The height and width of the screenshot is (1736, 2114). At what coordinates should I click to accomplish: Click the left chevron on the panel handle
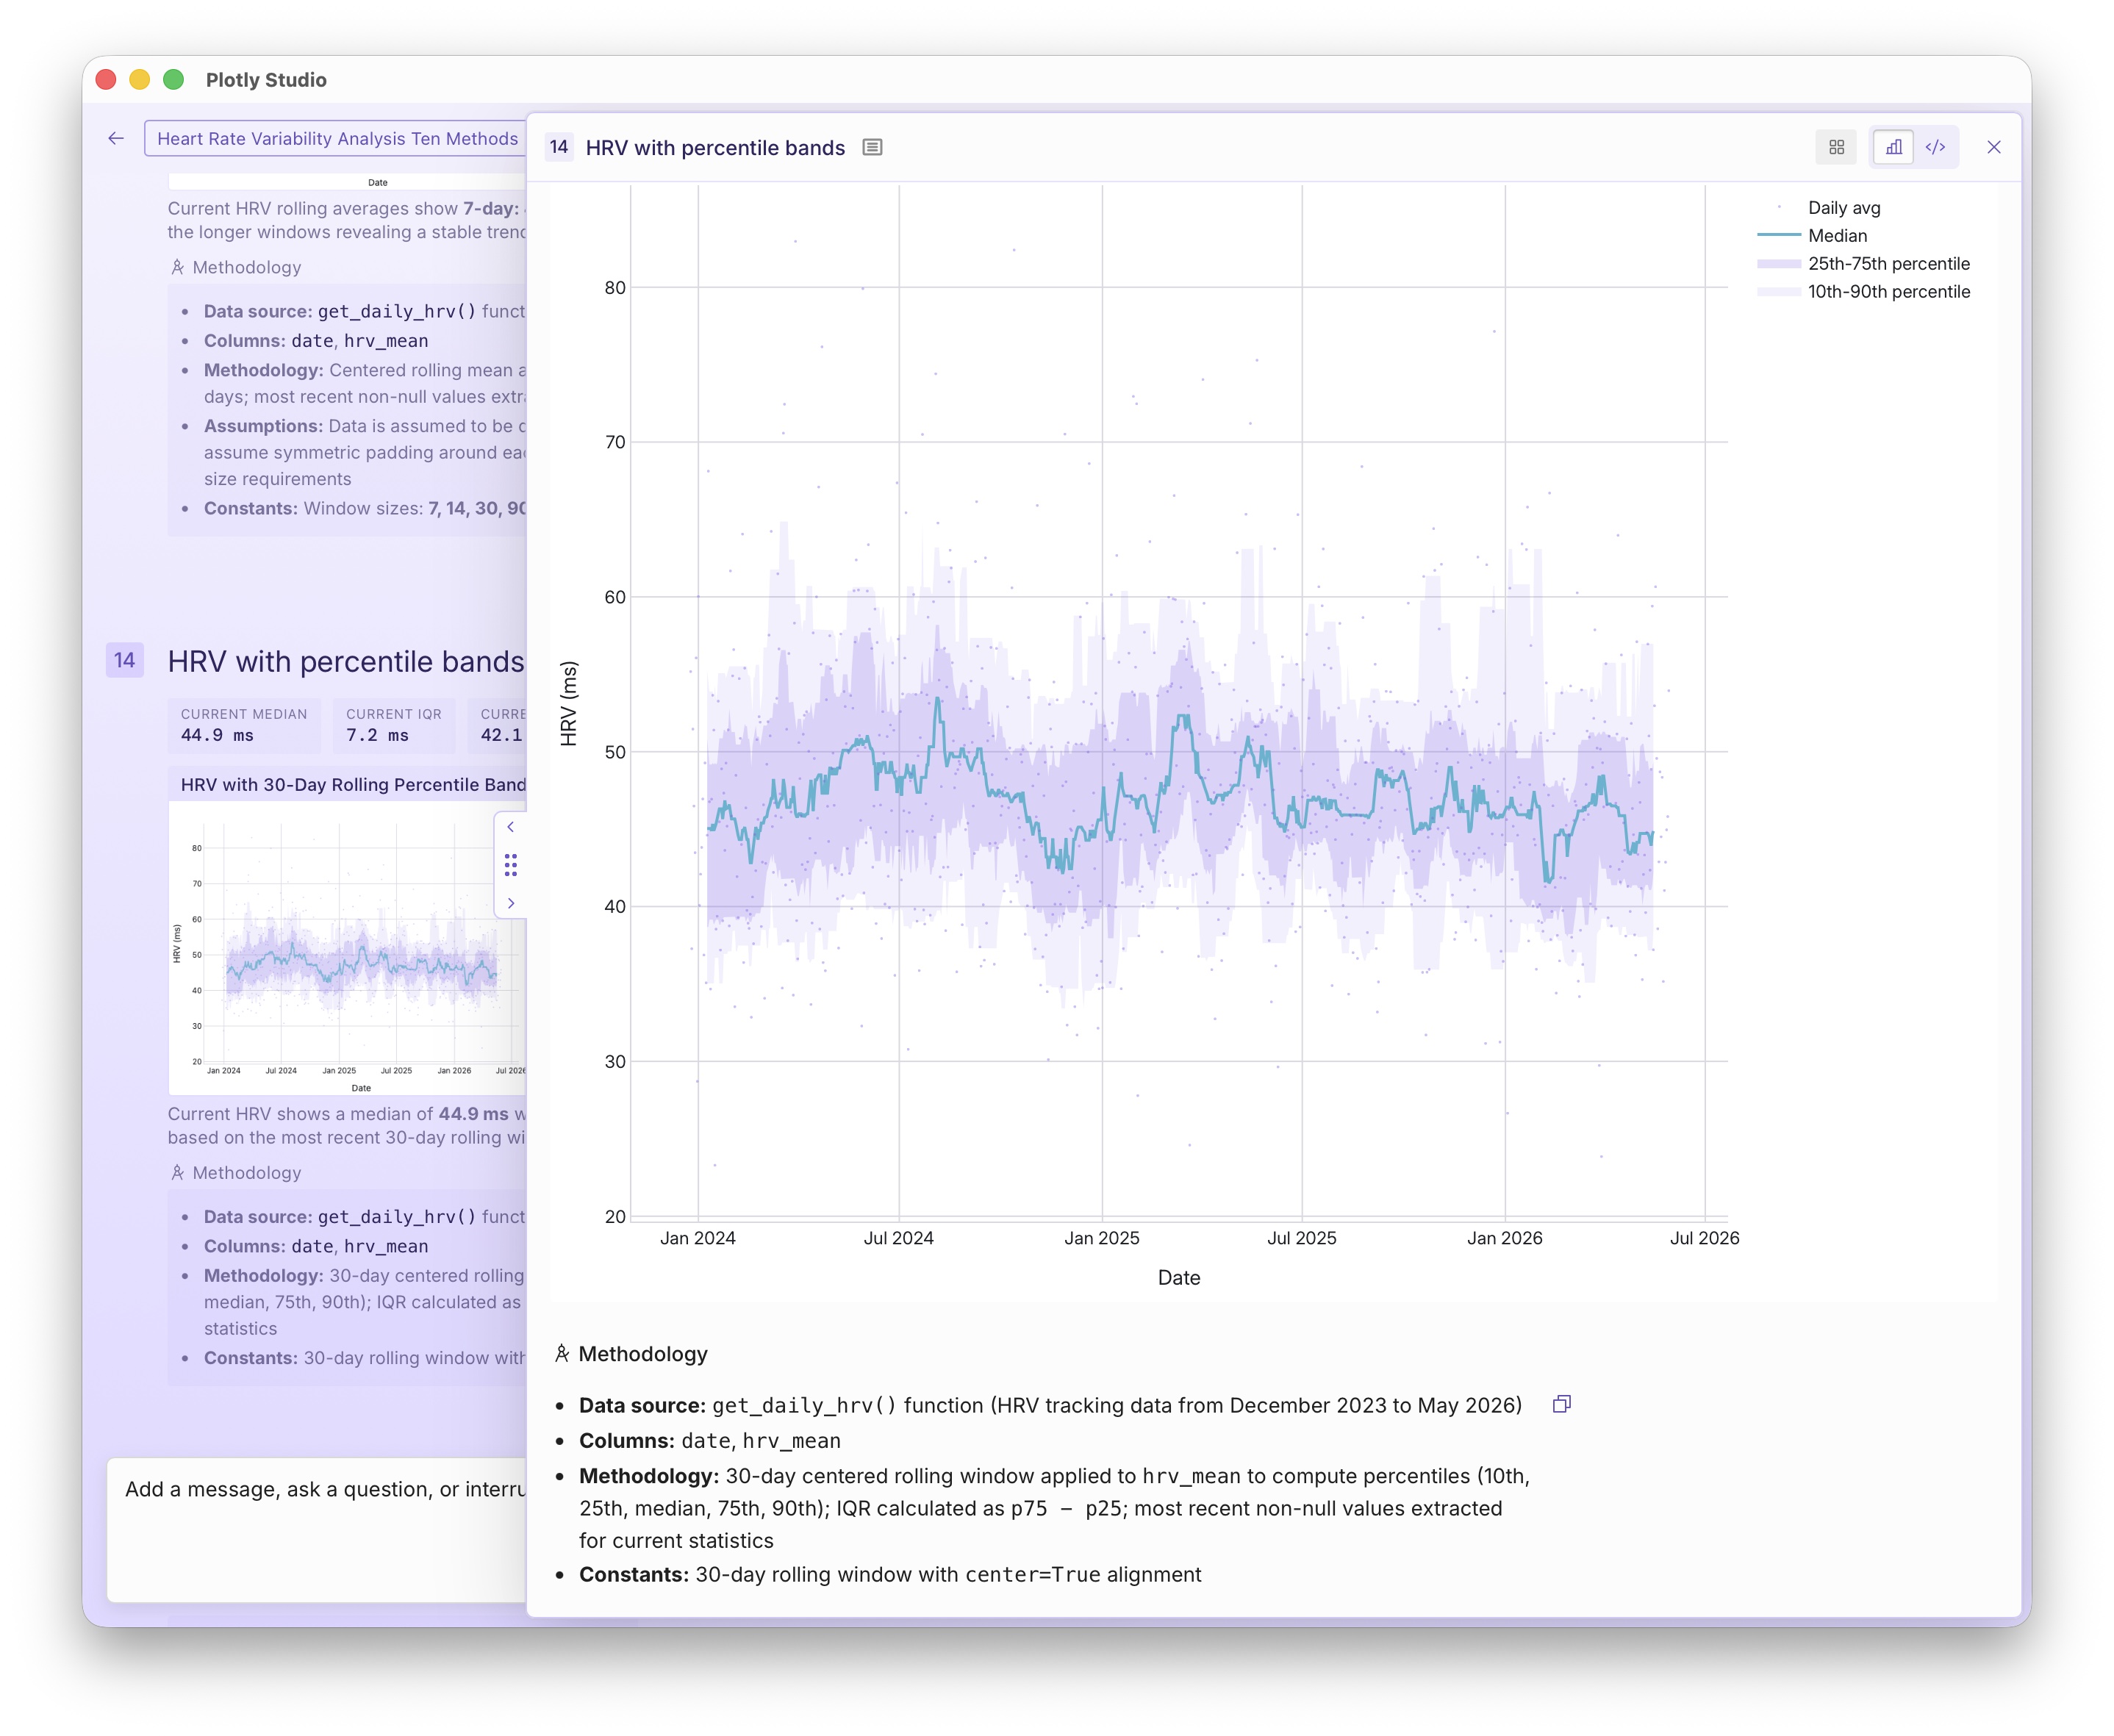510,827
